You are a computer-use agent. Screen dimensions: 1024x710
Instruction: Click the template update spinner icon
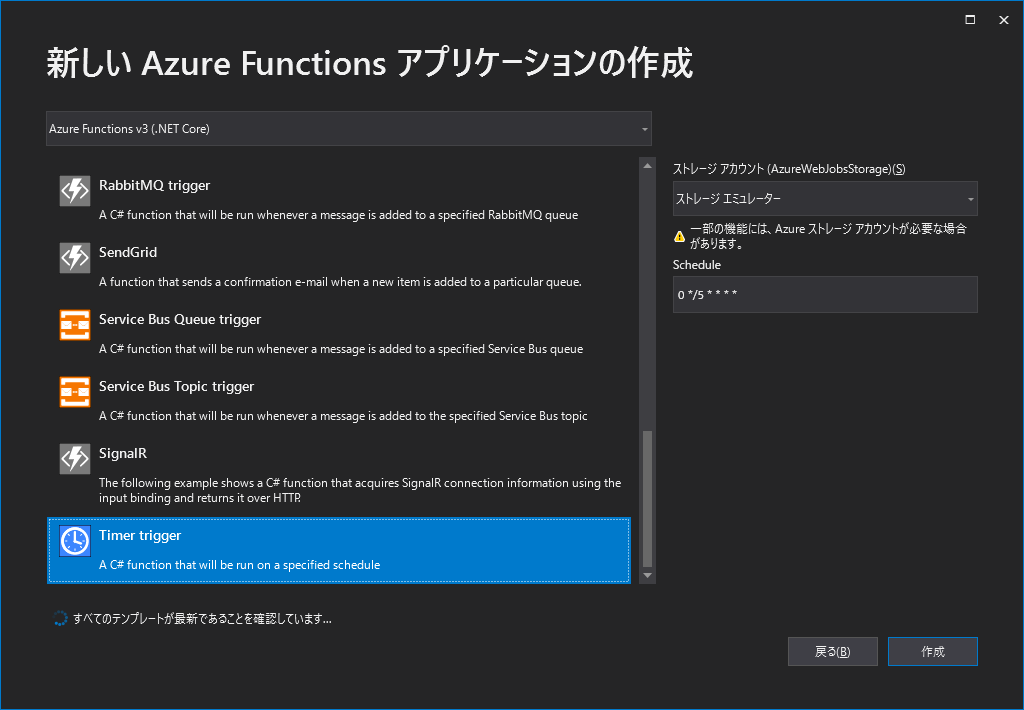tap(60, 619)
